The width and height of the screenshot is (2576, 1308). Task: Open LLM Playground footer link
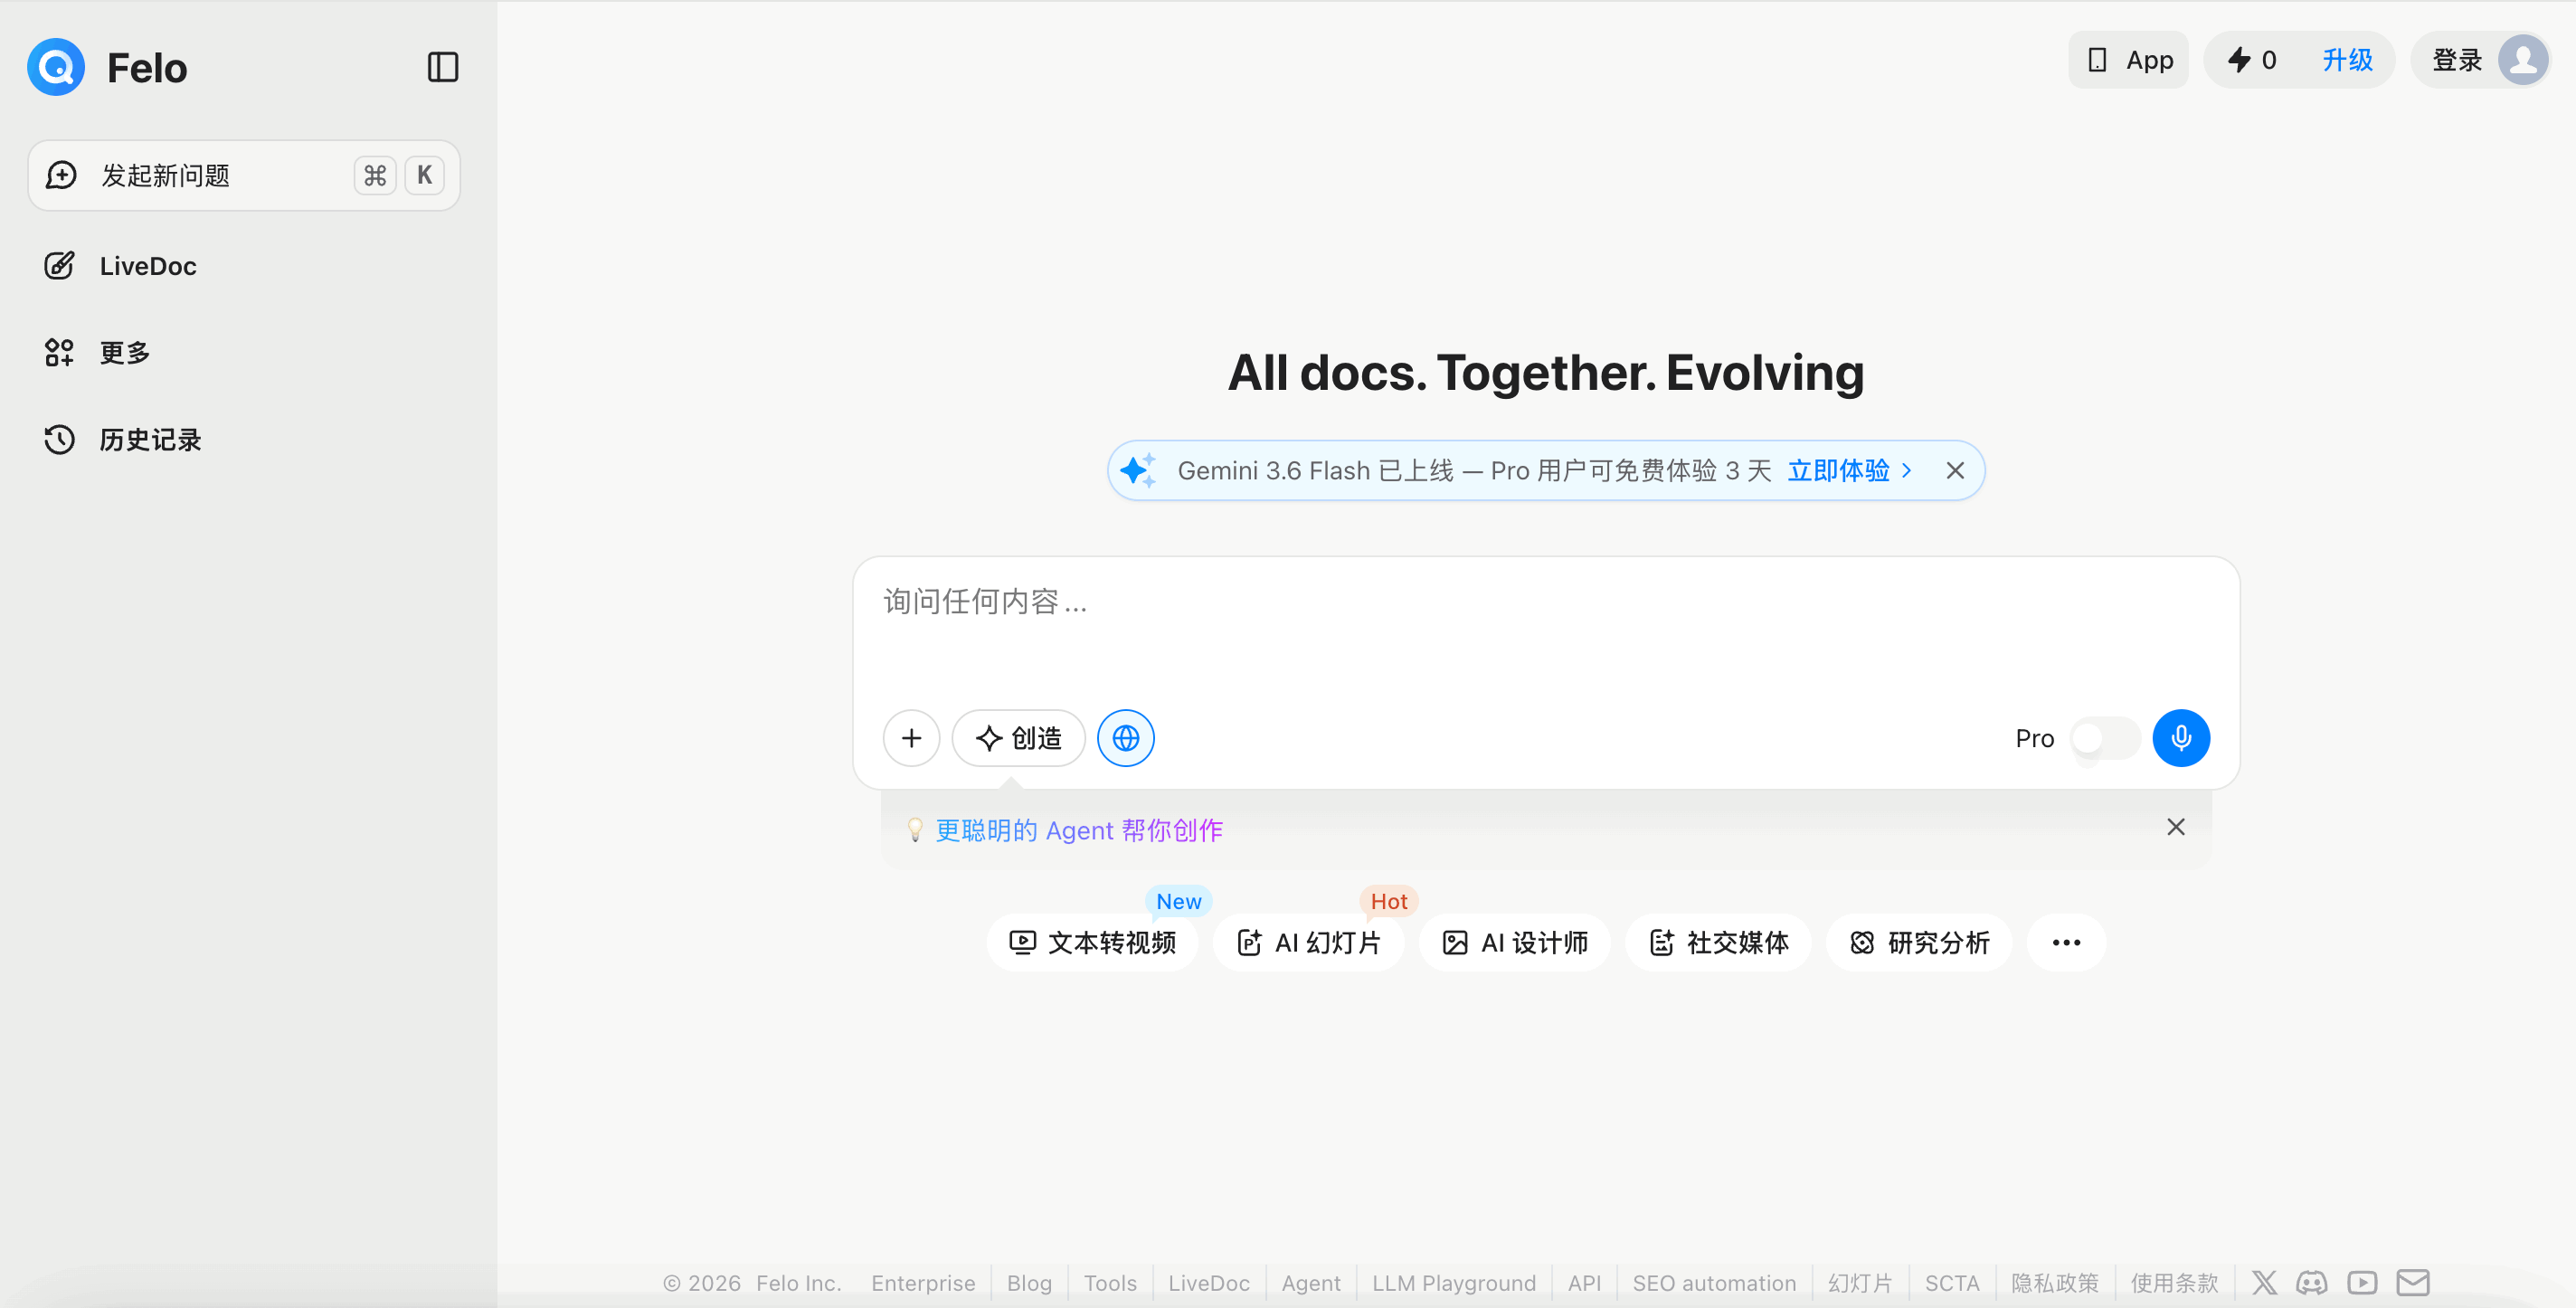pos(1454,1282)
